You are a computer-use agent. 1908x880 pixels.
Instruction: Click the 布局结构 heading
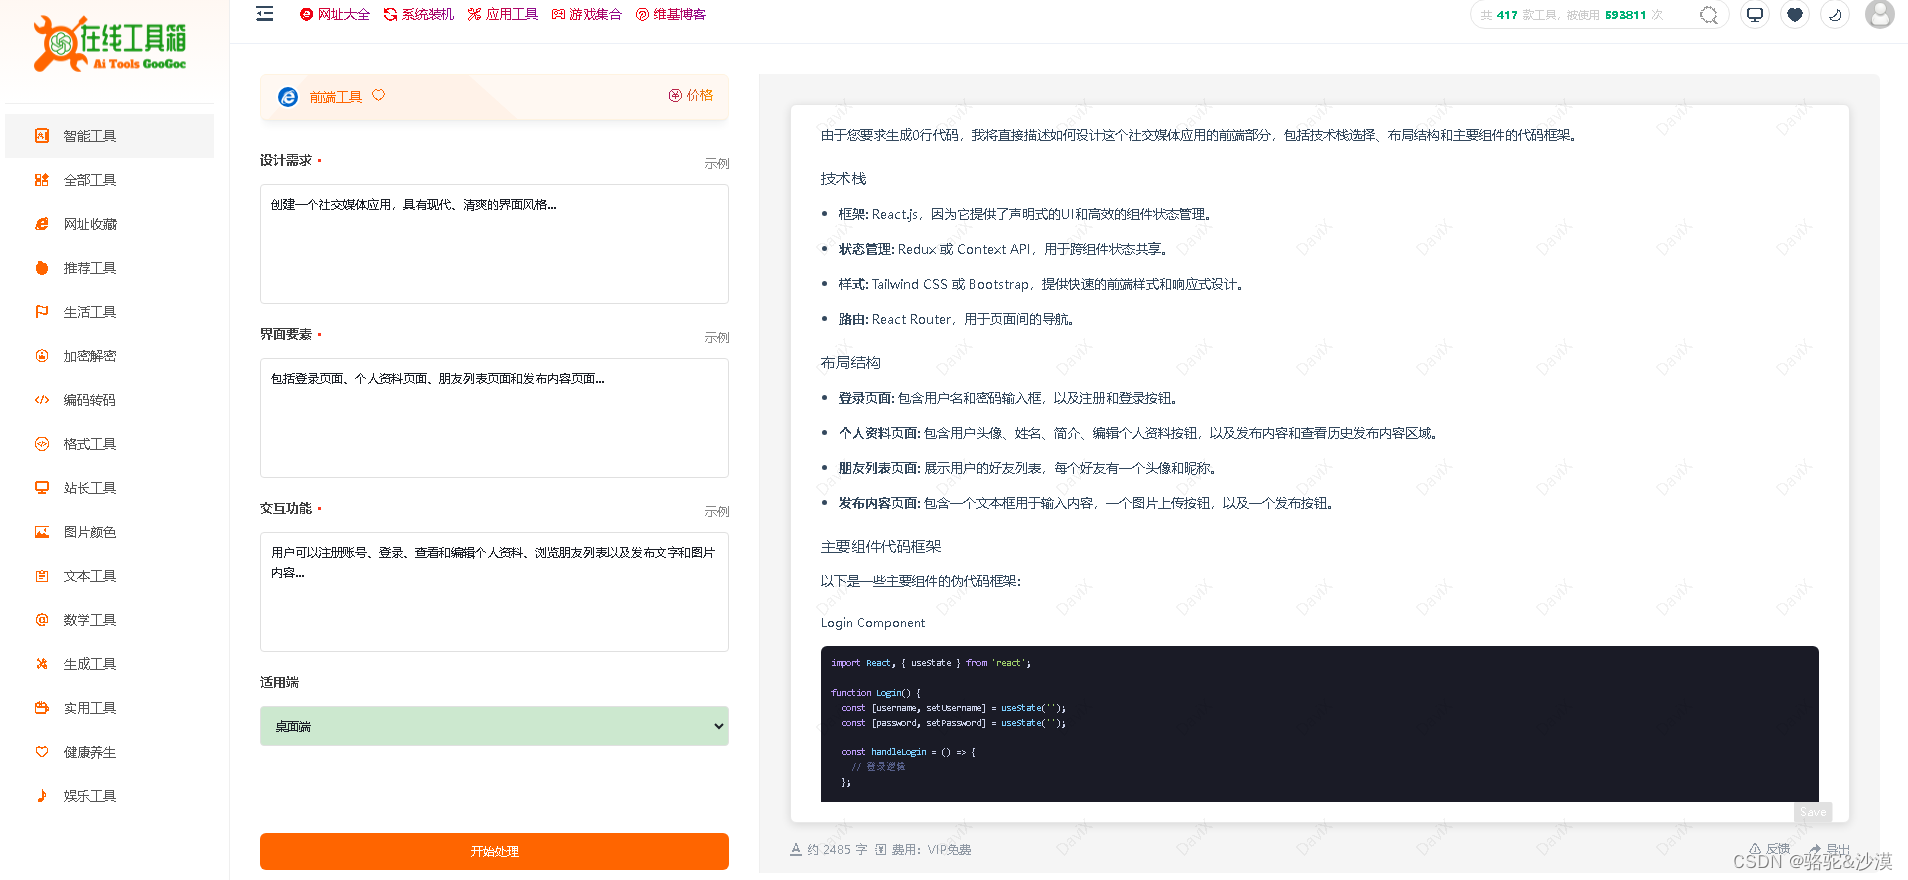(x=851, y=363)
